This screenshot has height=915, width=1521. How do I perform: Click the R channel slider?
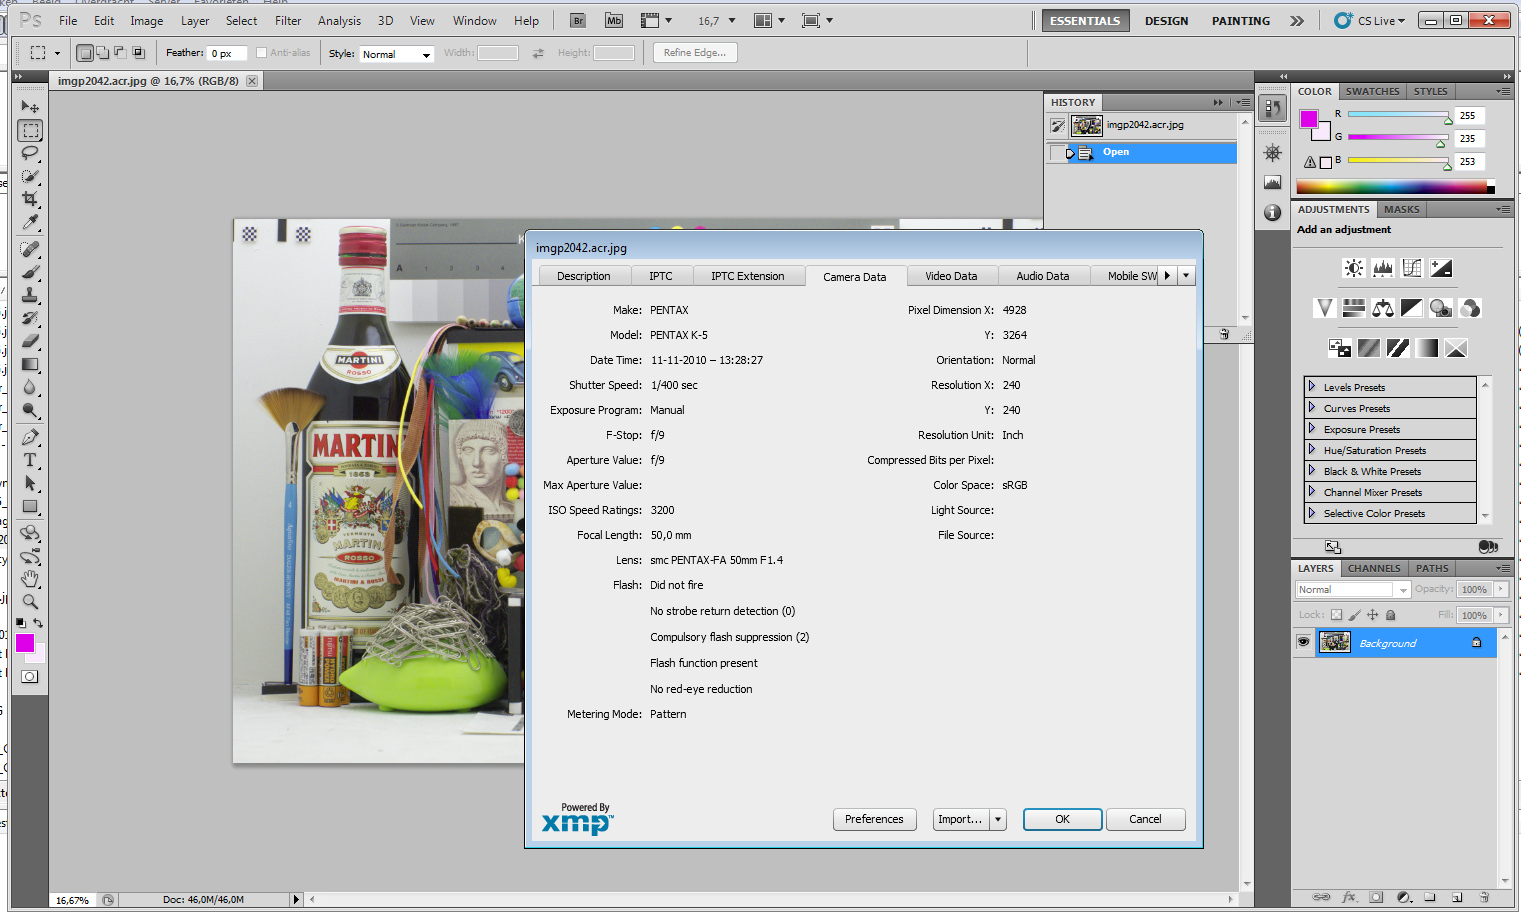tap(1398, 116)
